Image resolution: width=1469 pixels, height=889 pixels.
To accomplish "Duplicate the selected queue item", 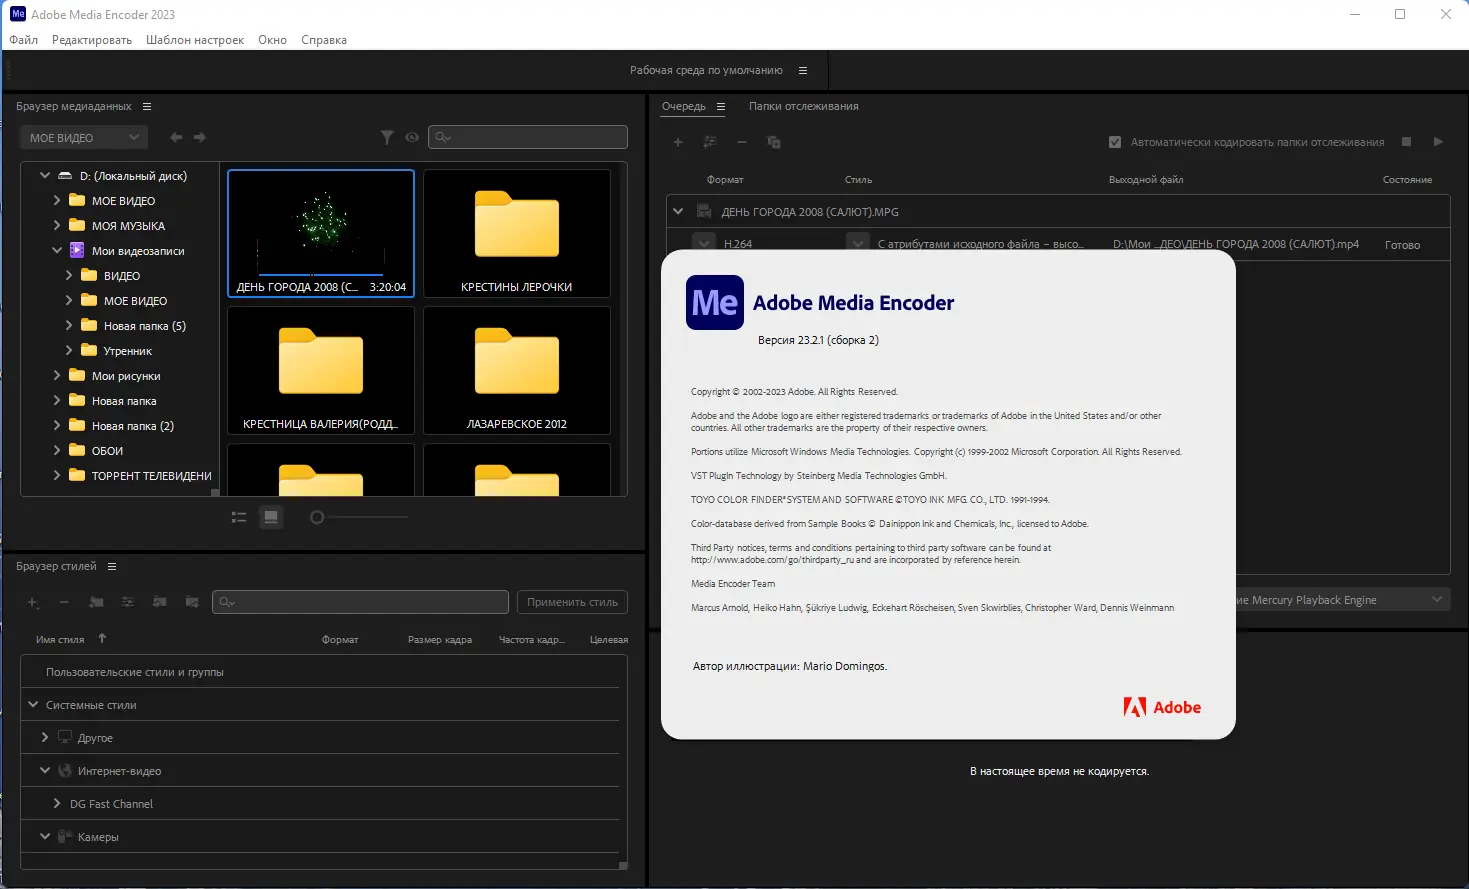I will tap(774, 142).
